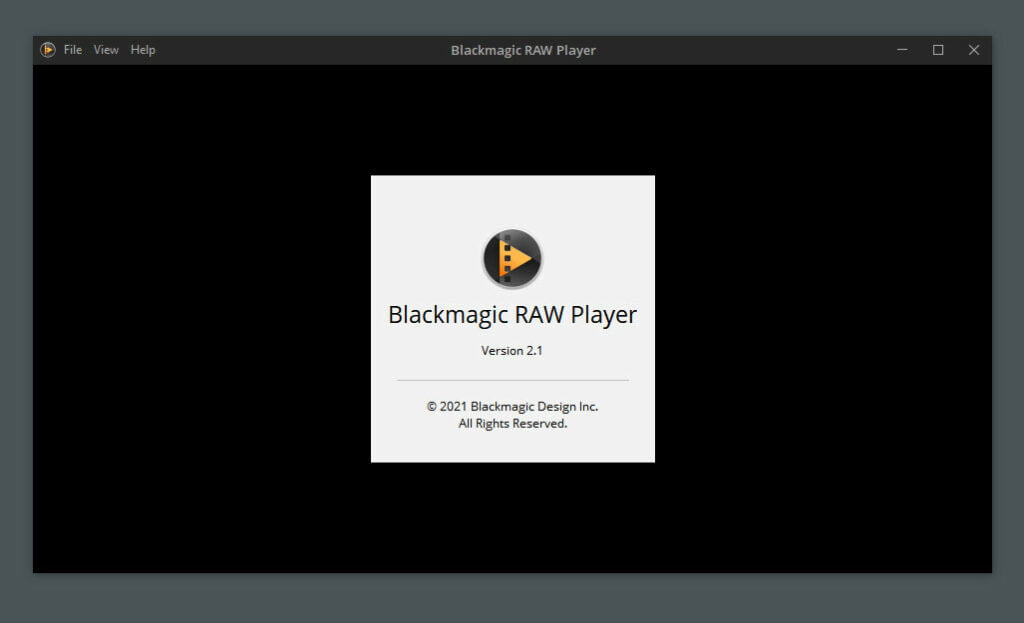Click the Blackmagic RAW Player splash title
Screen dimensions: 1024x623
(512, 314)
